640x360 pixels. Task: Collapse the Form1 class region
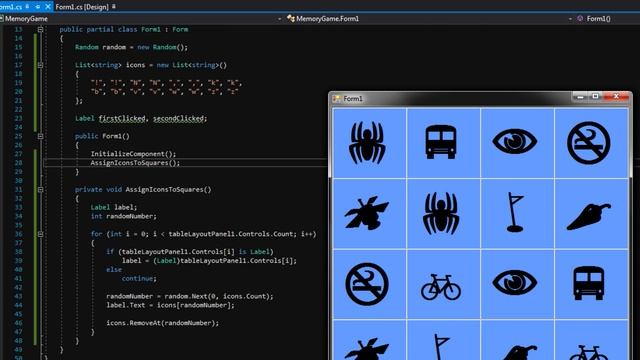tap(40, 29)
